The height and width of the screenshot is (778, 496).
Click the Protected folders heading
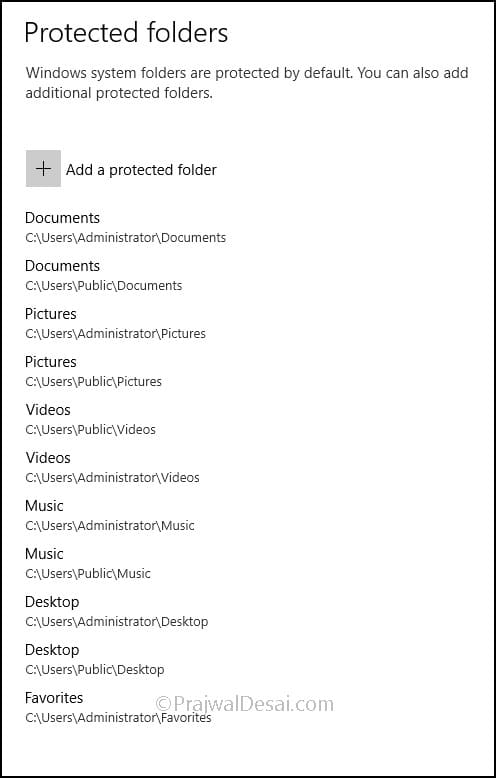(126, 33)
